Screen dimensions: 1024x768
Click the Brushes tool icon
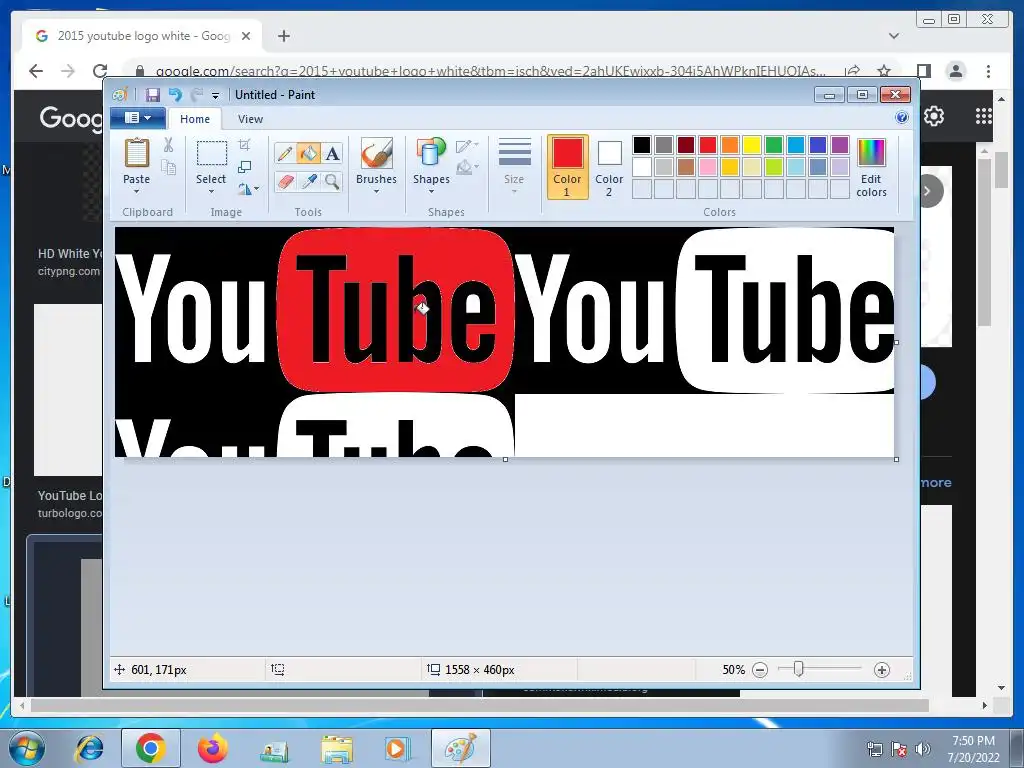click(x=376, y=153)
